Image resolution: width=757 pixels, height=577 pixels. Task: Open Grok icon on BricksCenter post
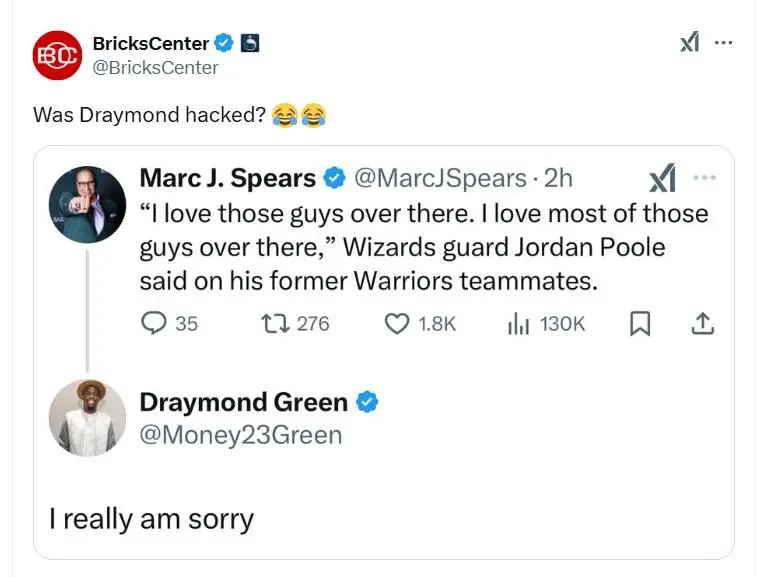(689, 42)
